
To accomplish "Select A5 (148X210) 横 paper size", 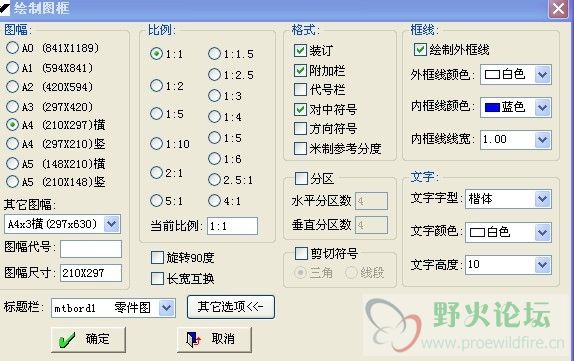I will [x=12, y=163].
